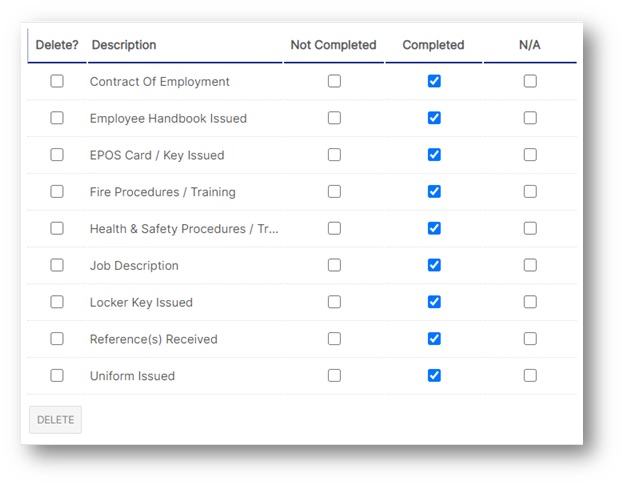Uncheck Completed for Reference(s) Received

tap(434, 339)
